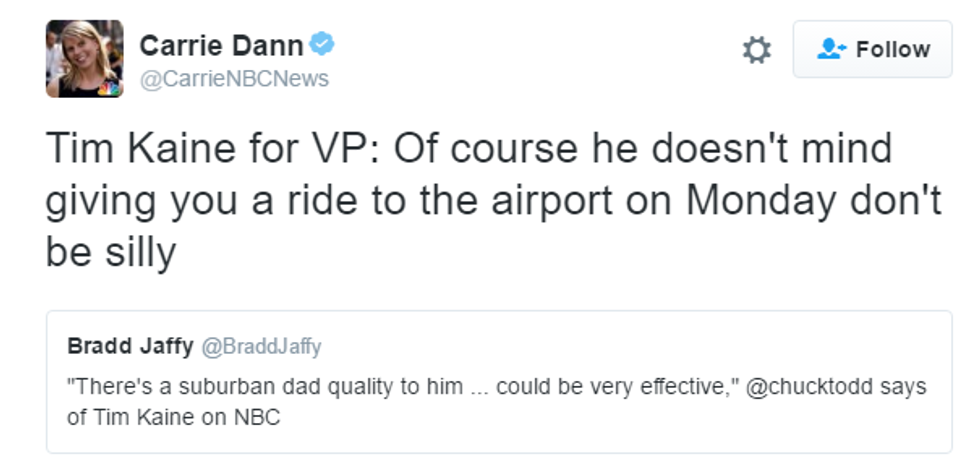
Task: Open Carrie Dann's profile photo
Action: point(84,58)
